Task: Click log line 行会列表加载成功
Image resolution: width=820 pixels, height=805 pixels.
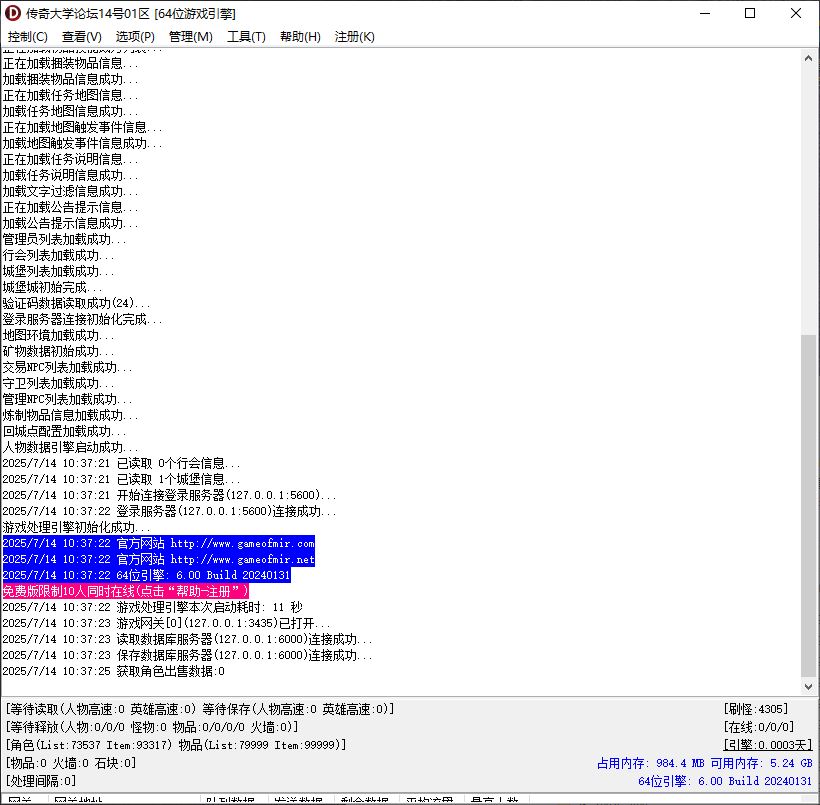Action: pyautogui.click(x=59, y=255)
